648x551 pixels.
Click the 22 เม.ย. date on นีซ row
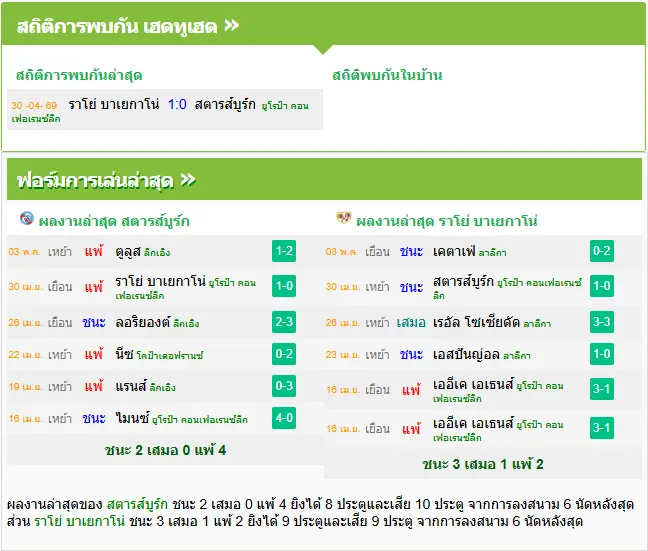[25, 355]
